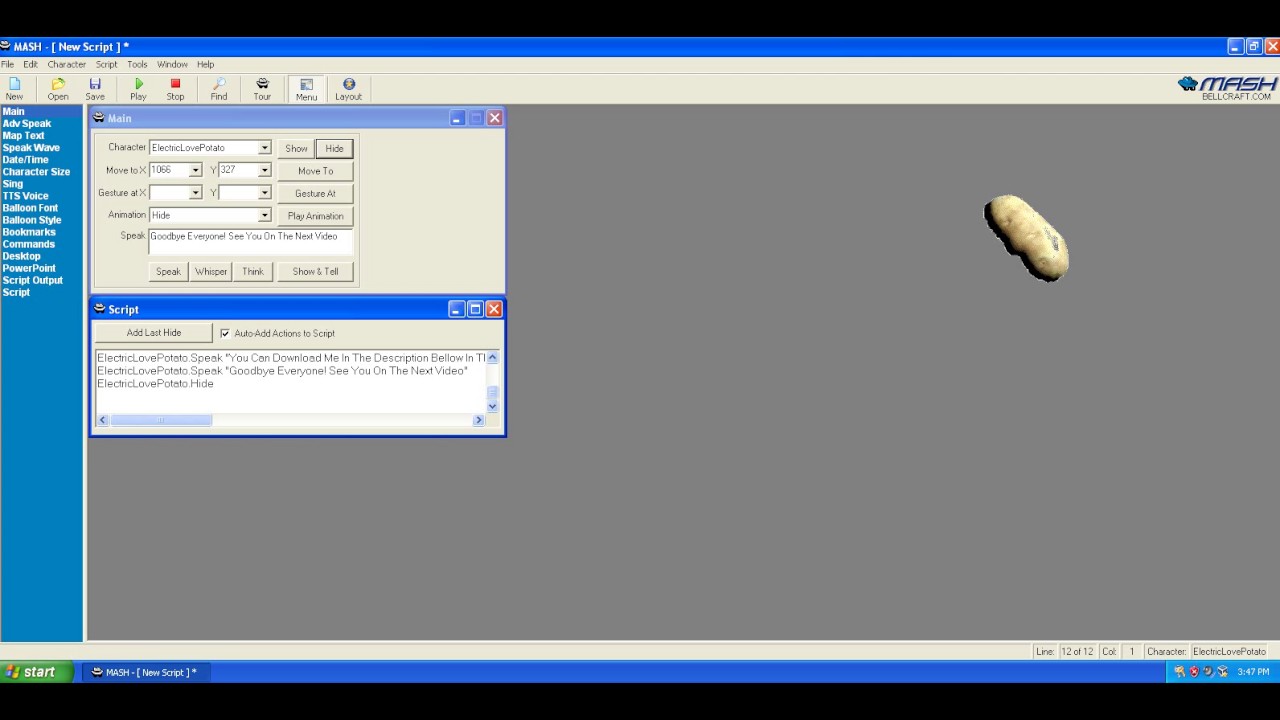1280x720 pixels.
Task: Click the Think button
Action: pyautogui.click(x=253, y=271)
